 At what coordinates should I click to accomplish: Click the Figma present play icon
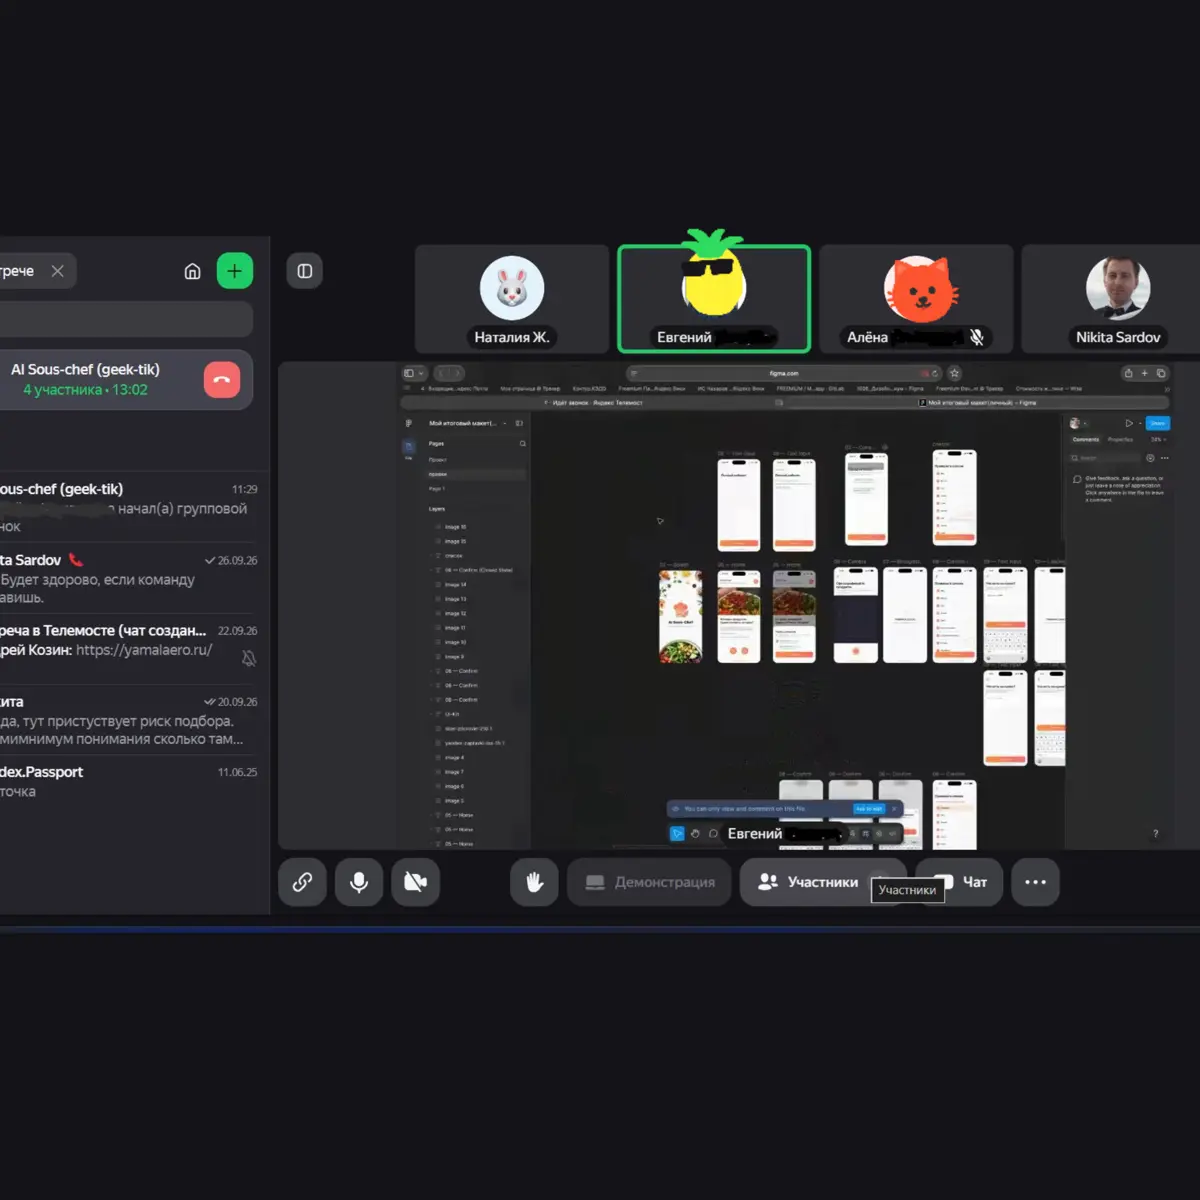tap(1129, 423)
